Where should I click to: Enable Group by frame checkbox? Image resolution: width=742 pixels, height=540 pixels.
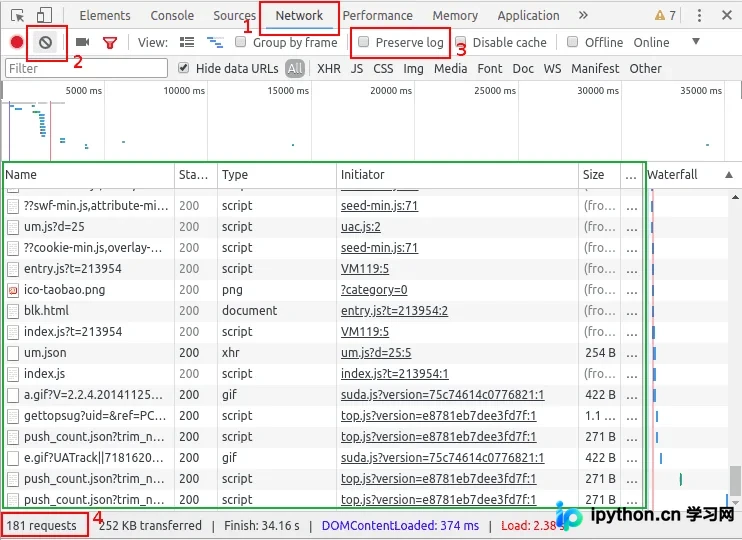240,42
